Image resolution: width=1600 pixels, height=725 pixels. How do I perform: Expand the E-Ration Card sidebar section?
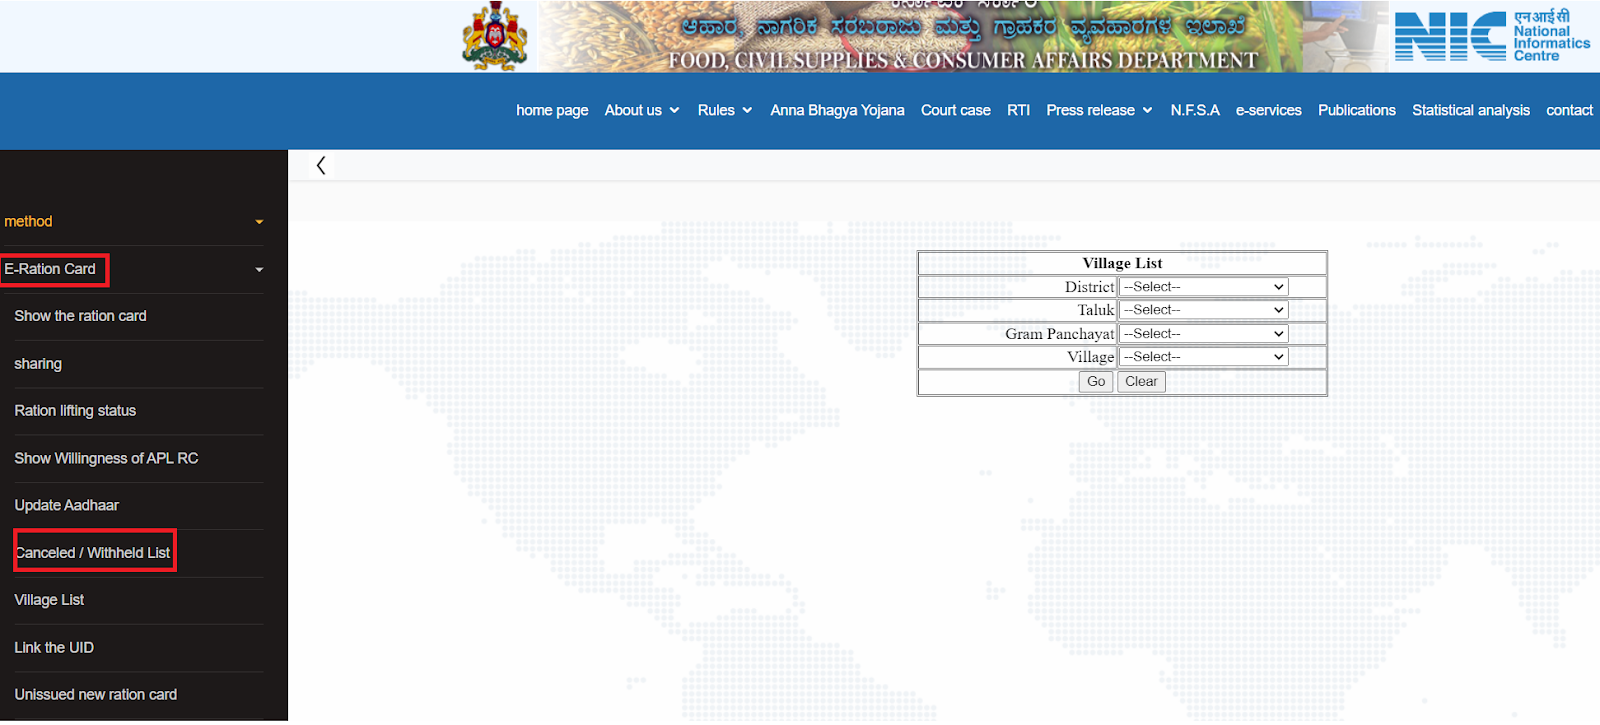[x=259, y=270]
